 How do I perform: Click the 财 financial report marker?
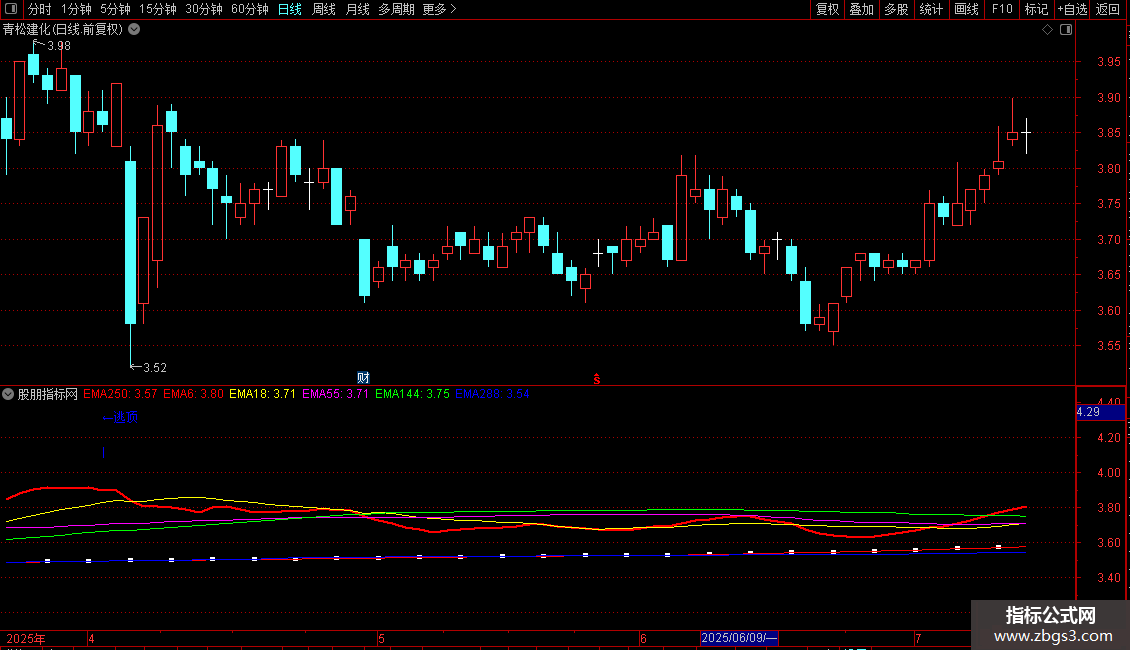(363, 378)
